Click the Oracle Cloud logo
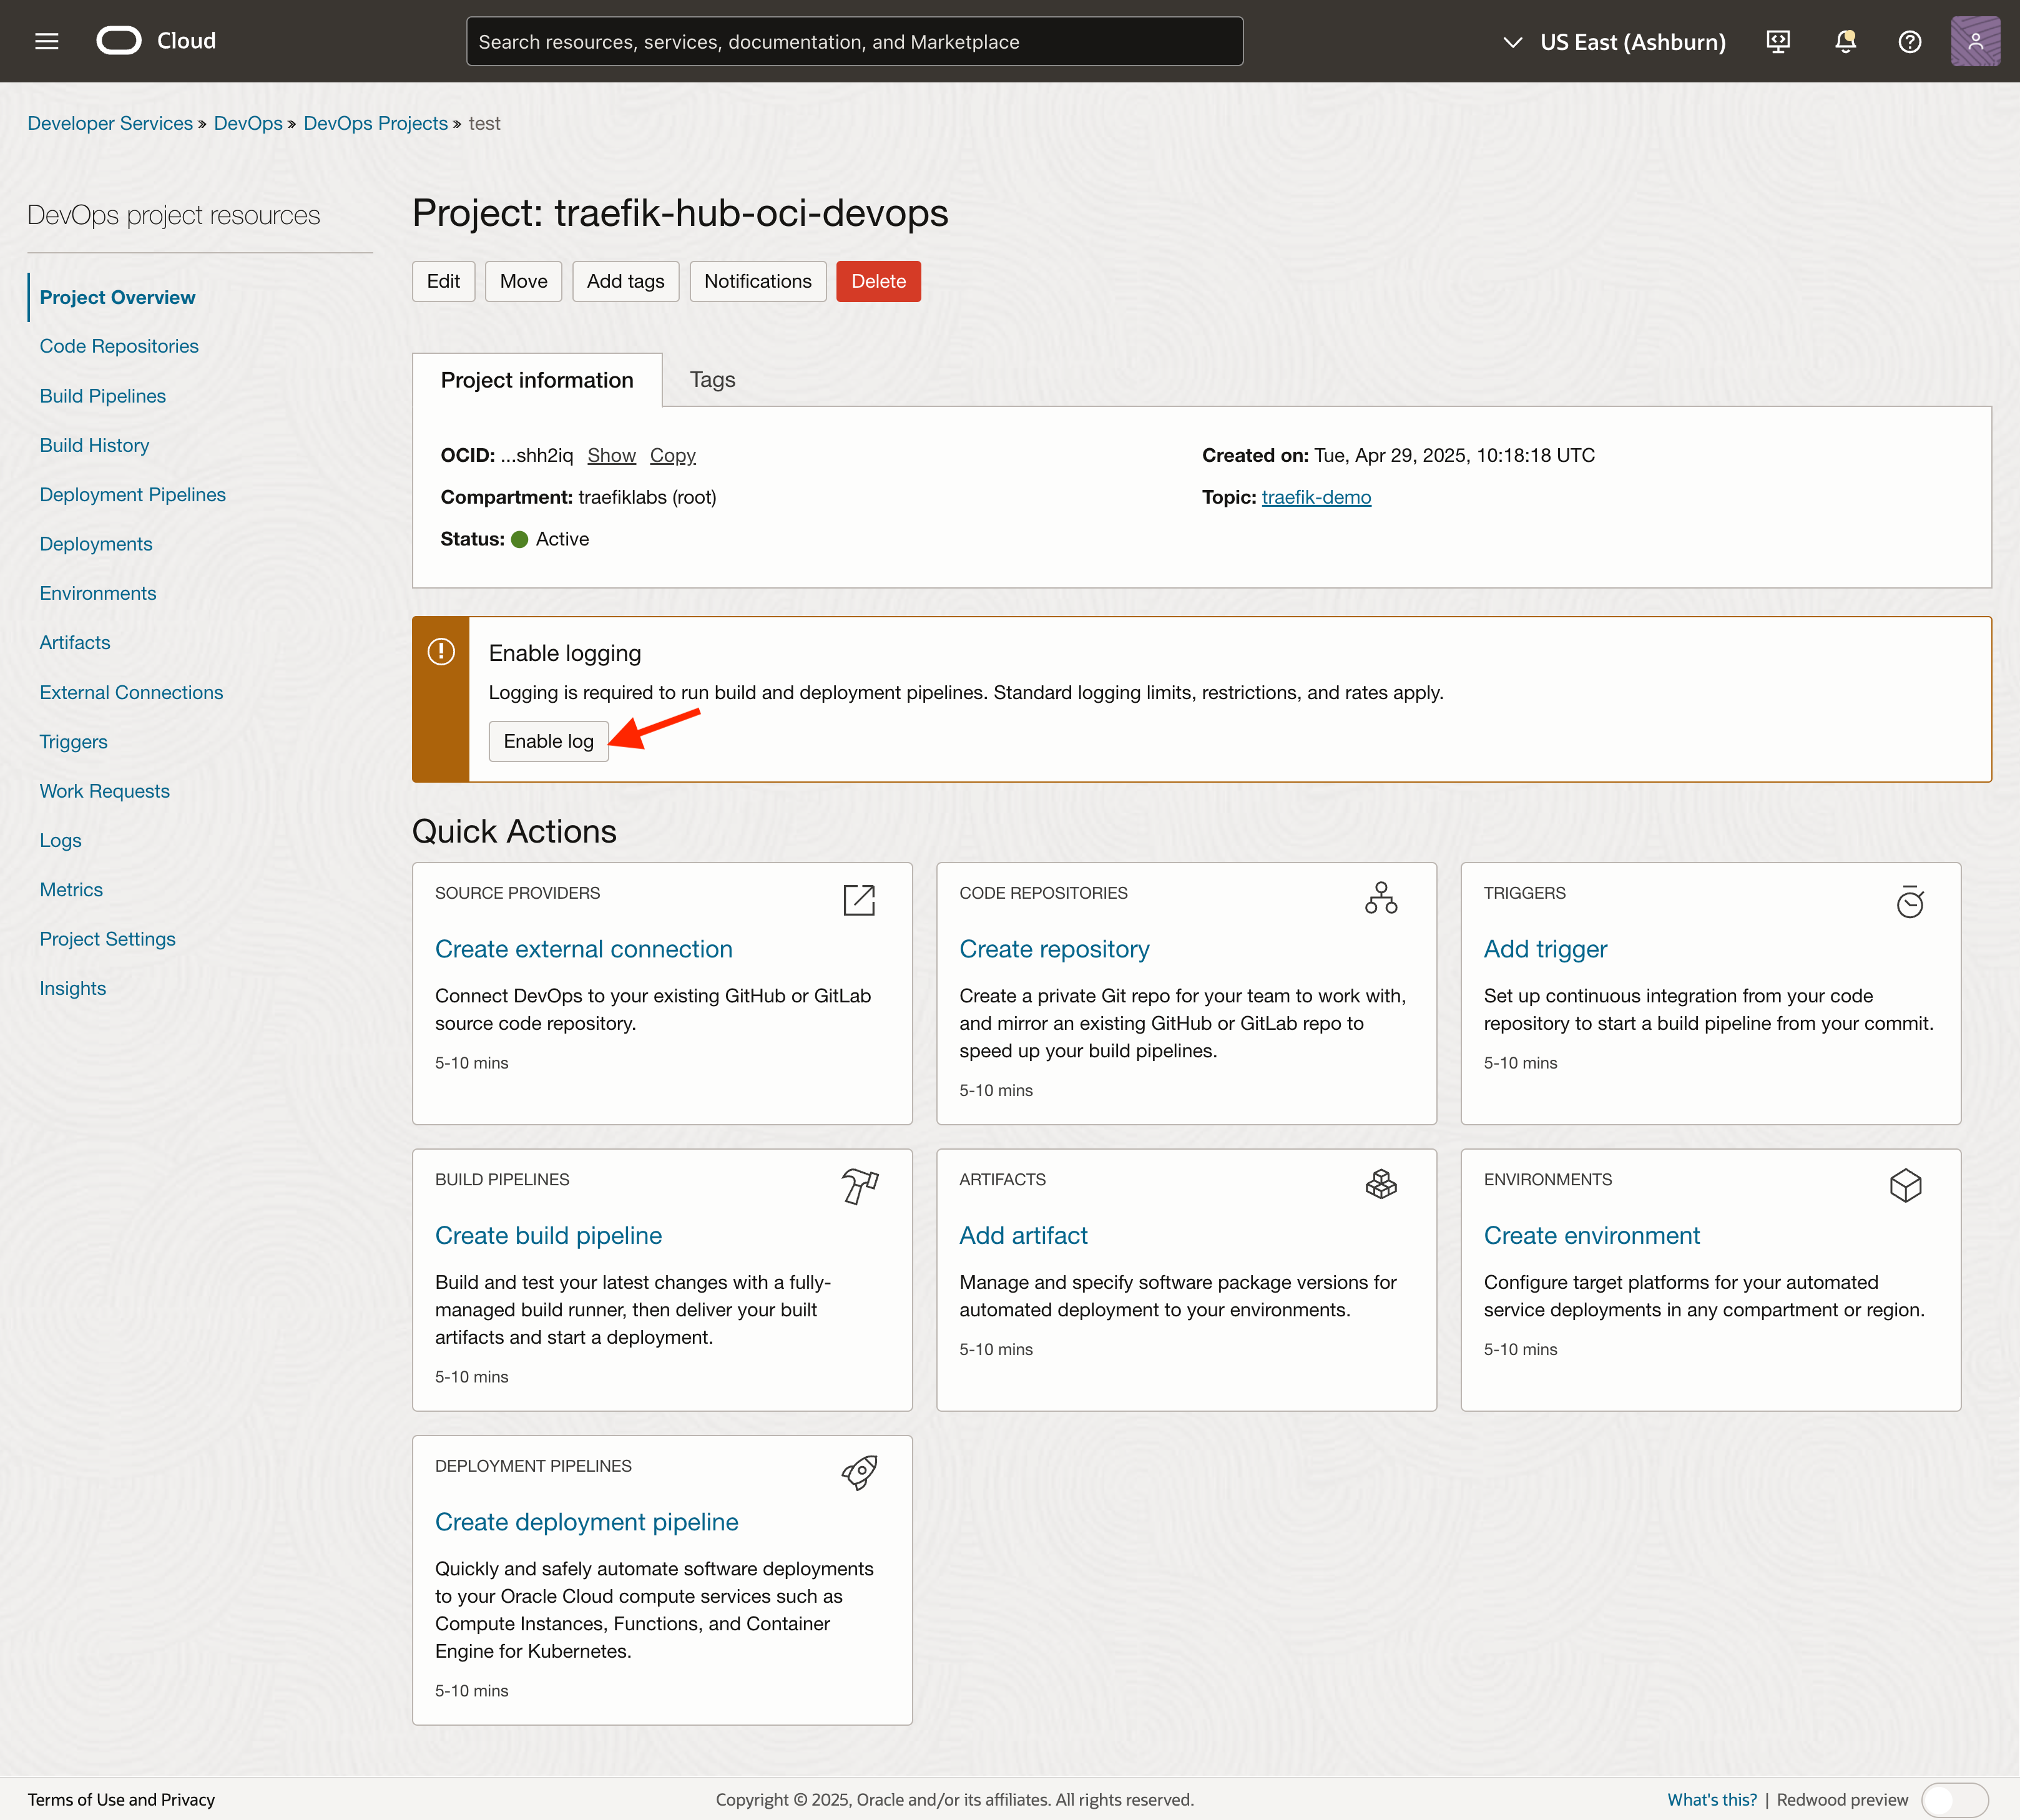 (119, 41)
